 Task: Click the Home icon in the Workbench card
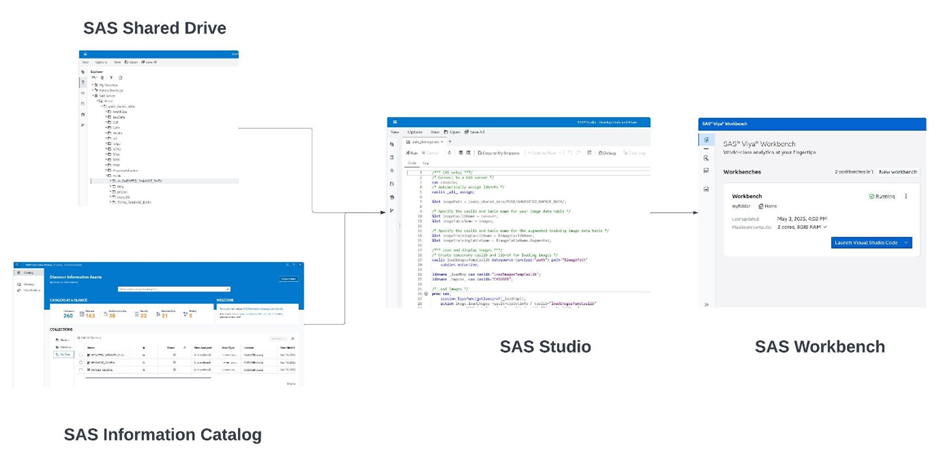pyautogui.click(x=761, y=206)
